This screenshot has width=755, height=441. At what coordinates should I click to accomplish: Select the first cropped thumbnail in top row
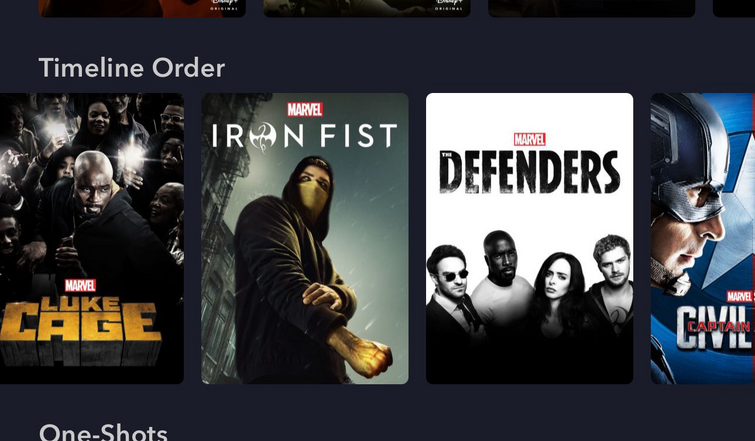point(142,8)
